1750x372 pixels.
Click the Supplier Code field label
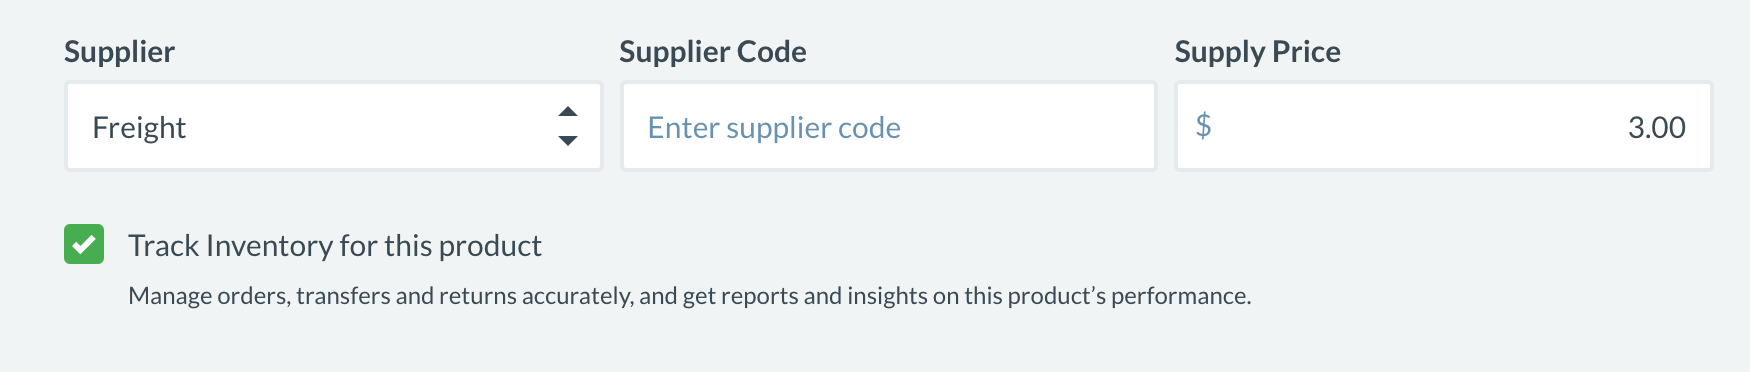click(x=713, y=52)
